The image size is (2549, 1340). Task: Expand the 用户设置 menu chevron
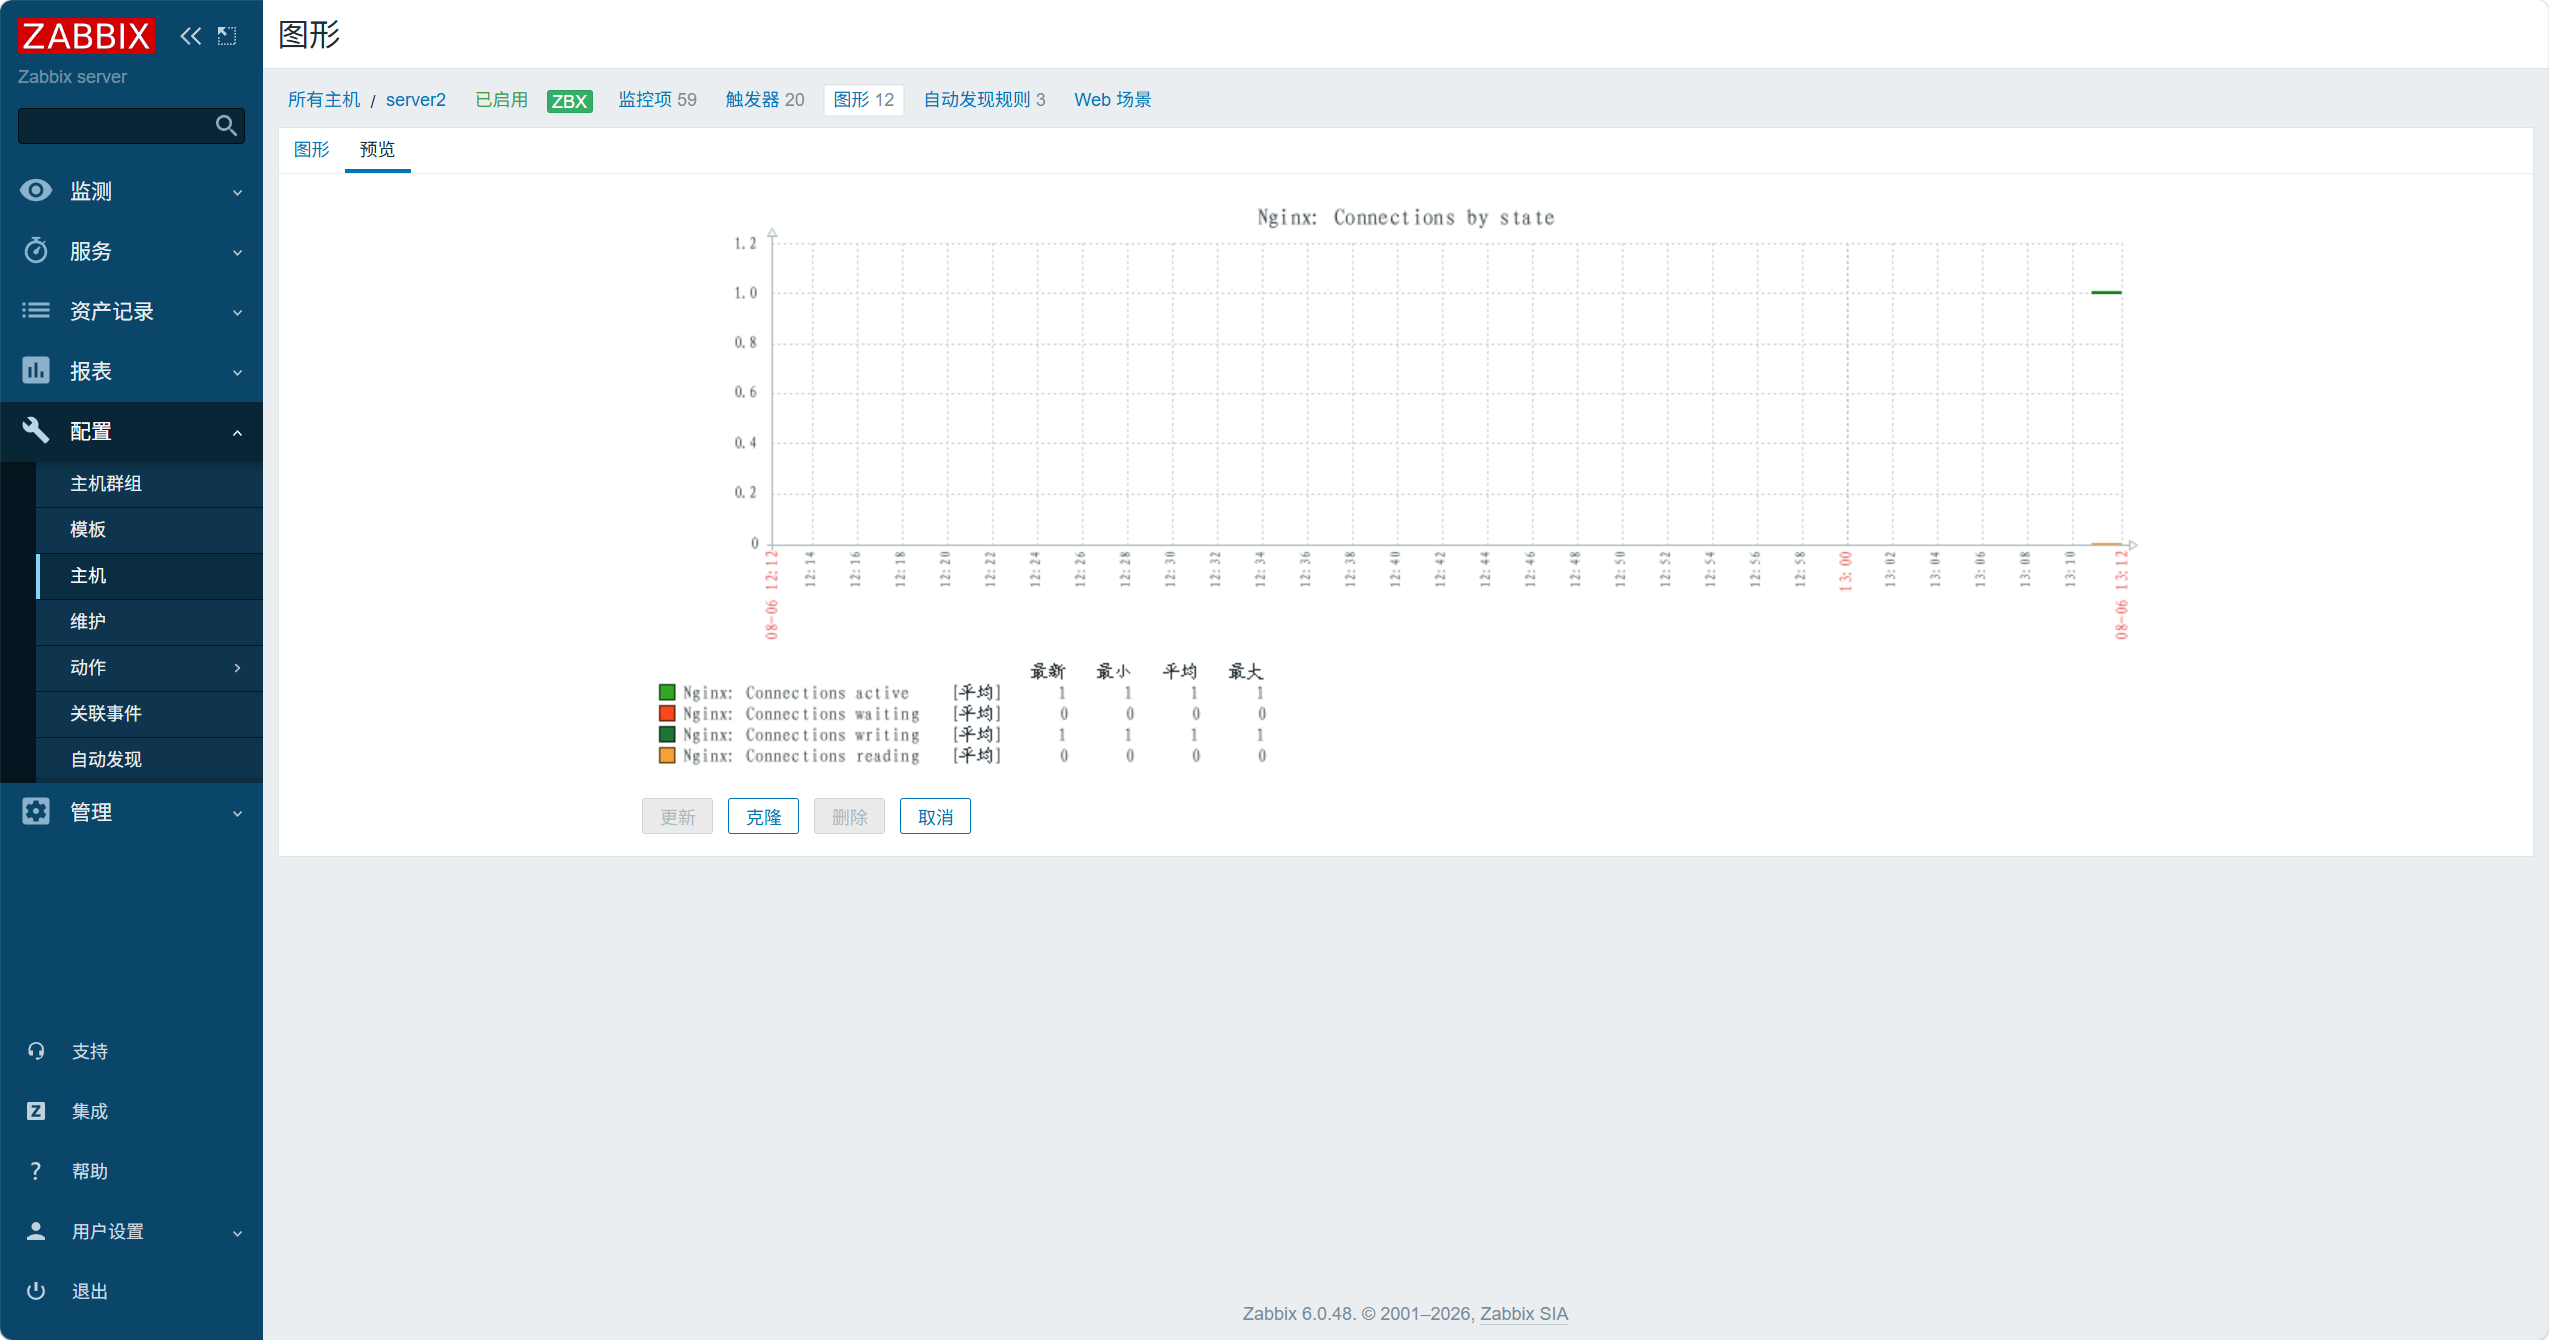(238, 1233)
